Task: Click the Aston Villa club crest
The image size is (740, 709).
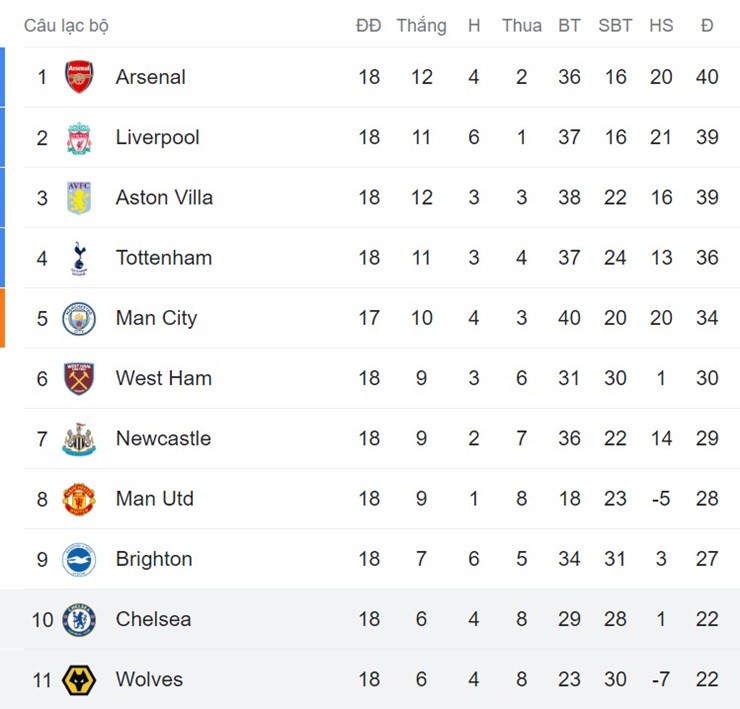Action: pos(79,198)
